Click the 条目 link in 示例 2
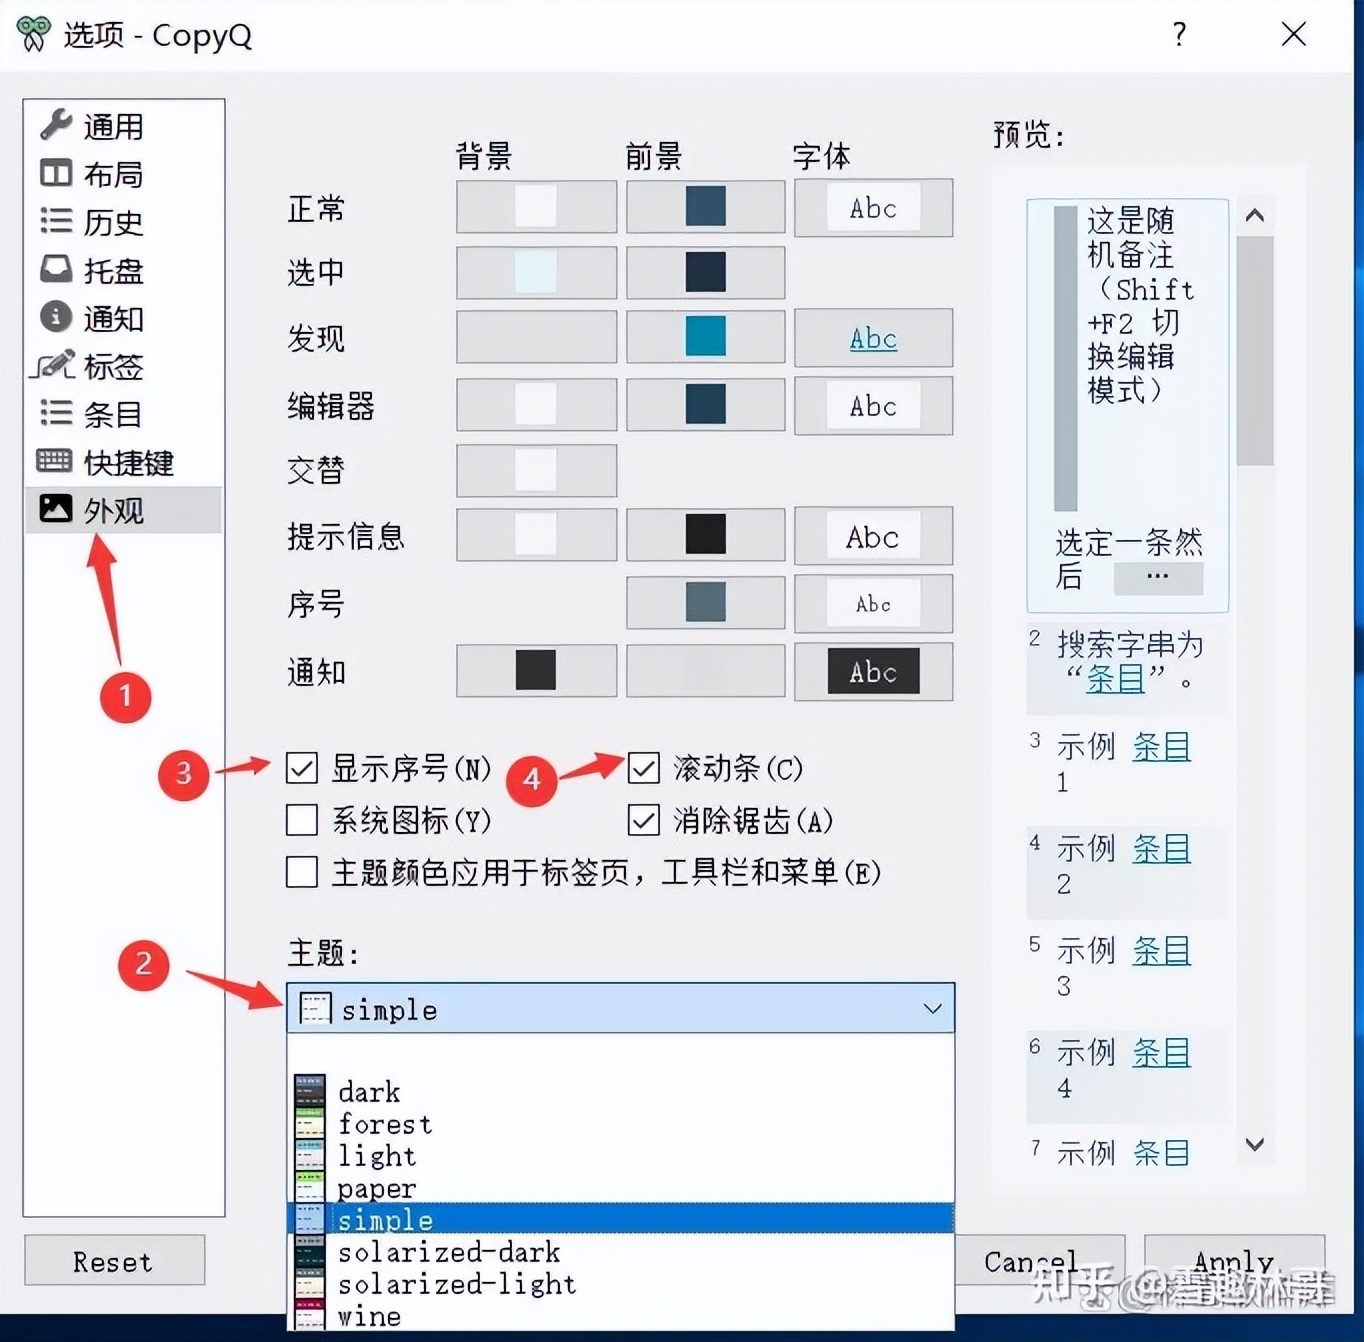The width and height of the screenshot is (1364, 1342). click(1161, 848)
